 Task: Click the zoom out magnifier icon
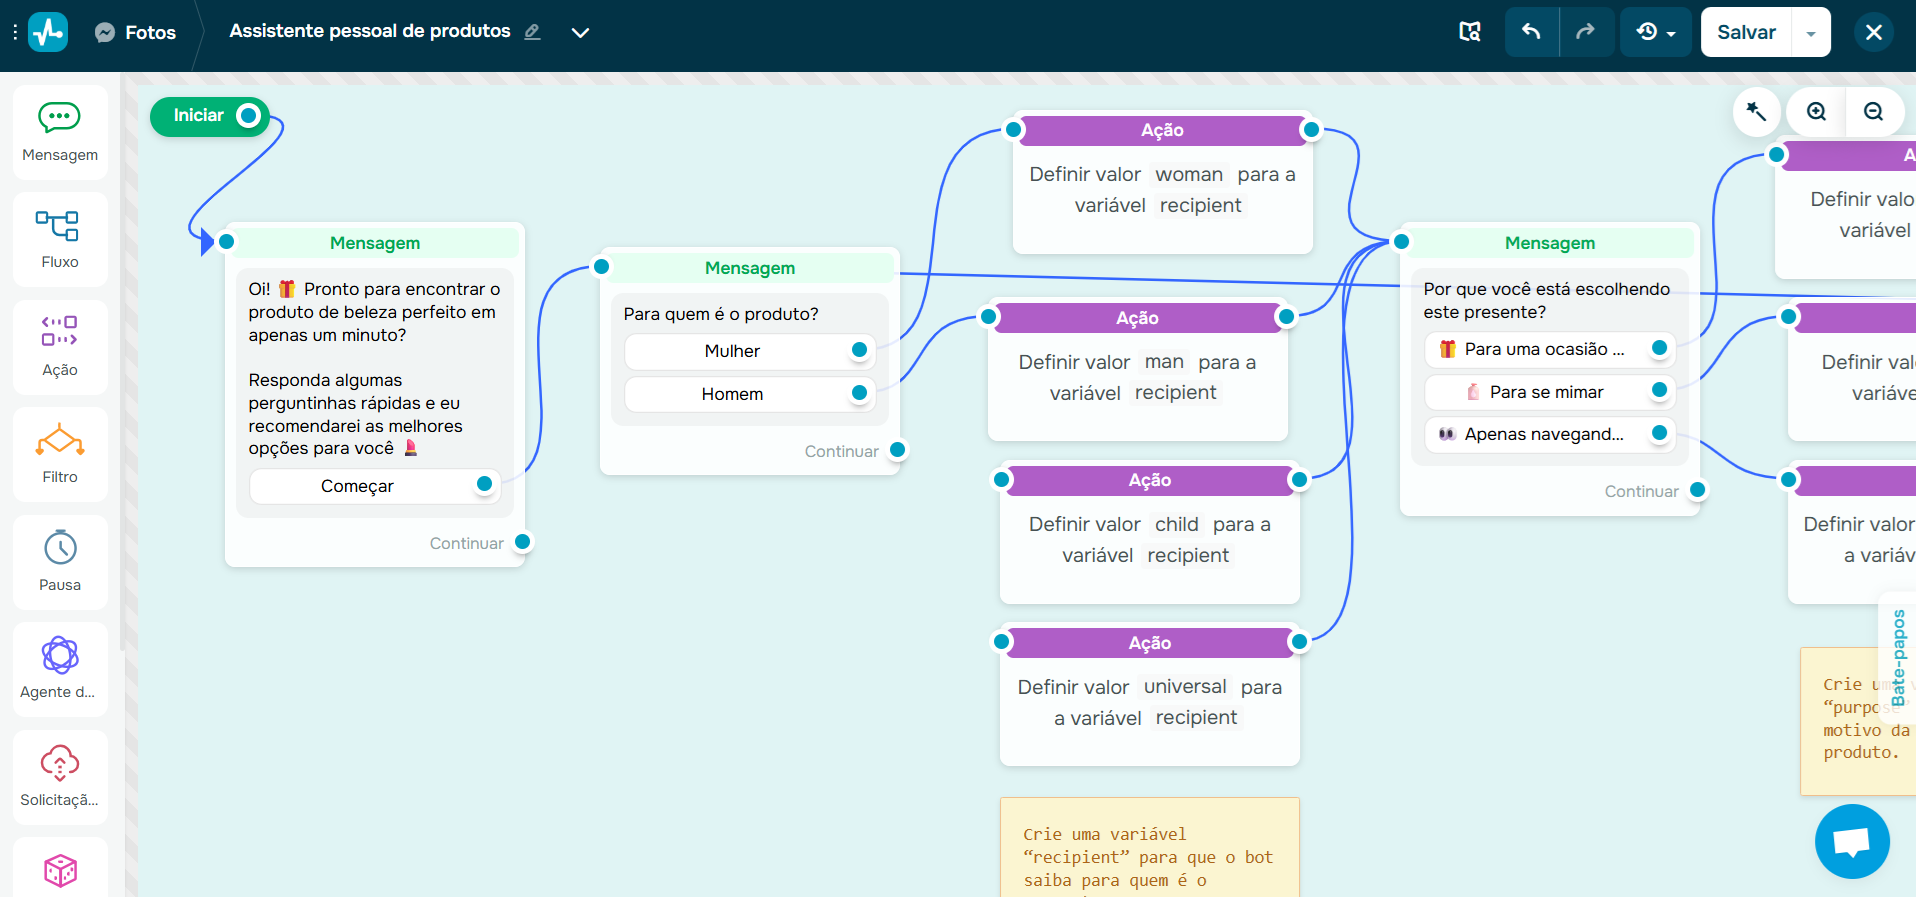coord(1873,112)
